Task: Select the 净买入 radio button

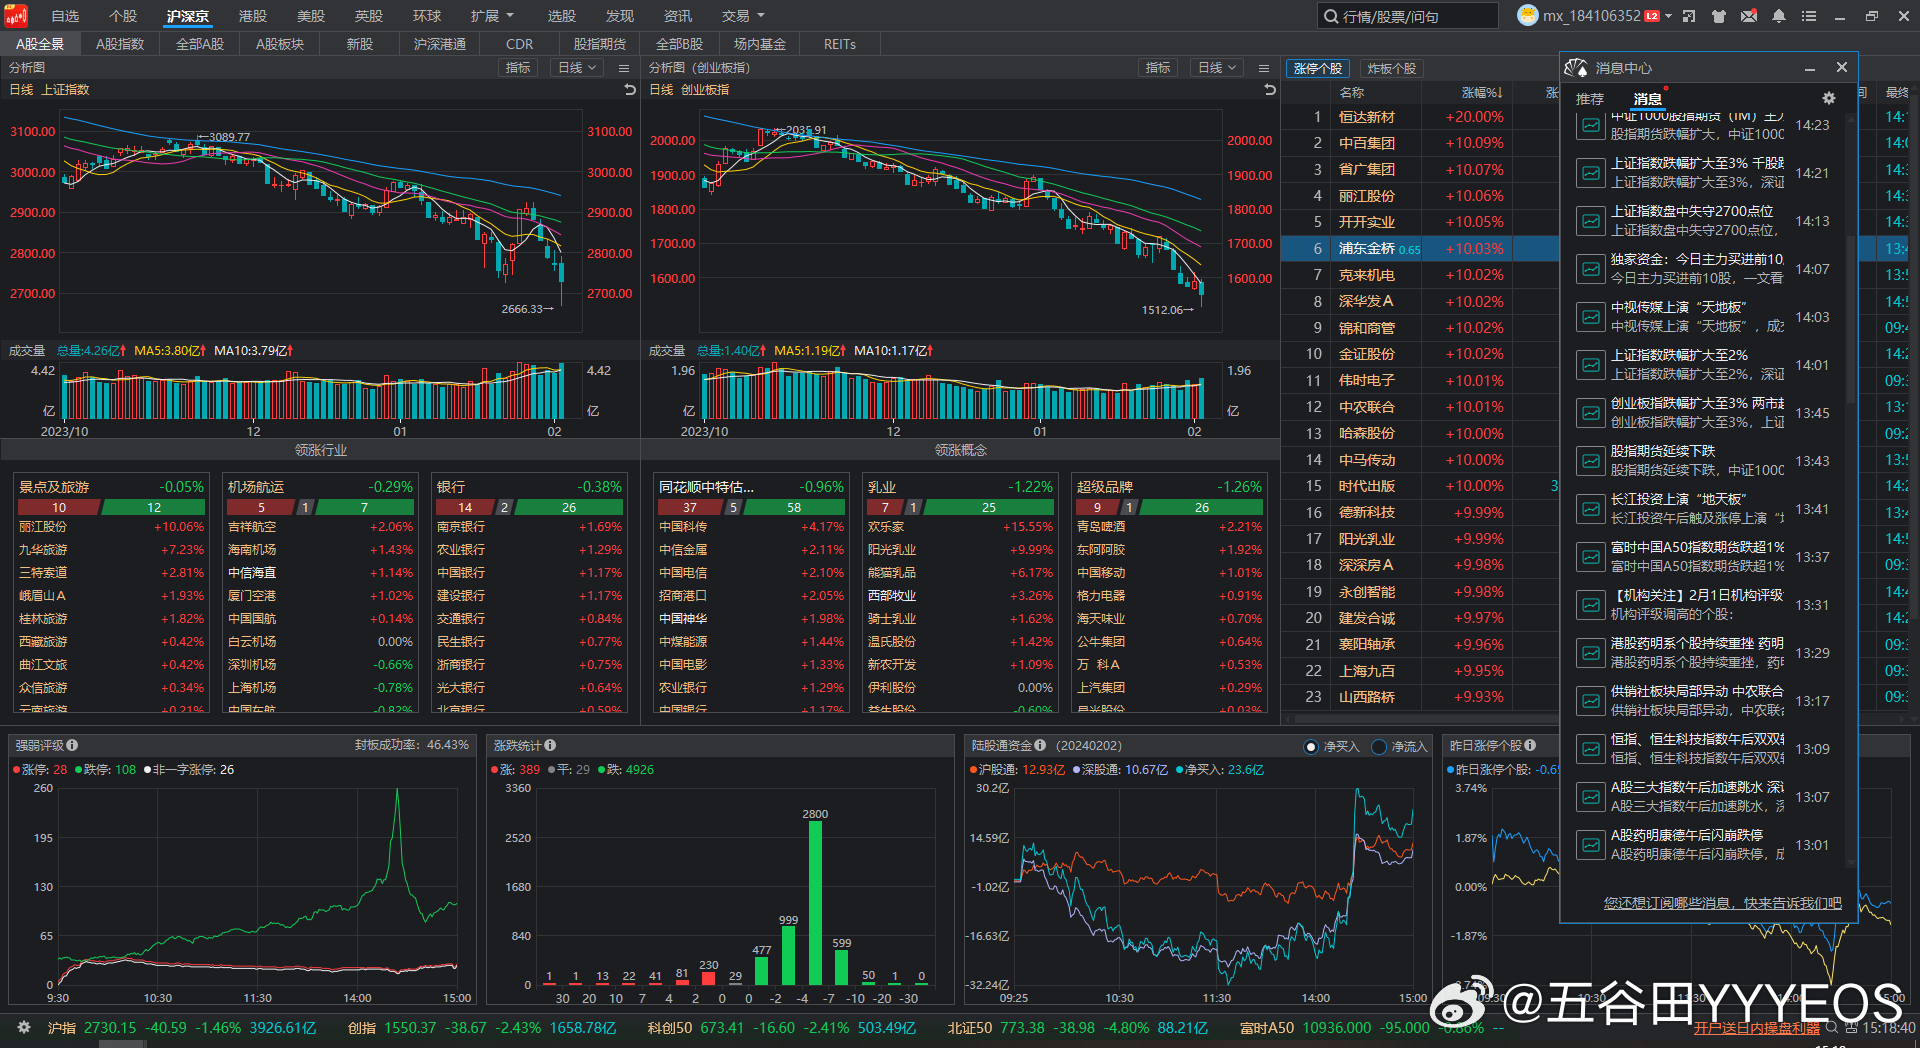Action: (x=1310, y=745)
